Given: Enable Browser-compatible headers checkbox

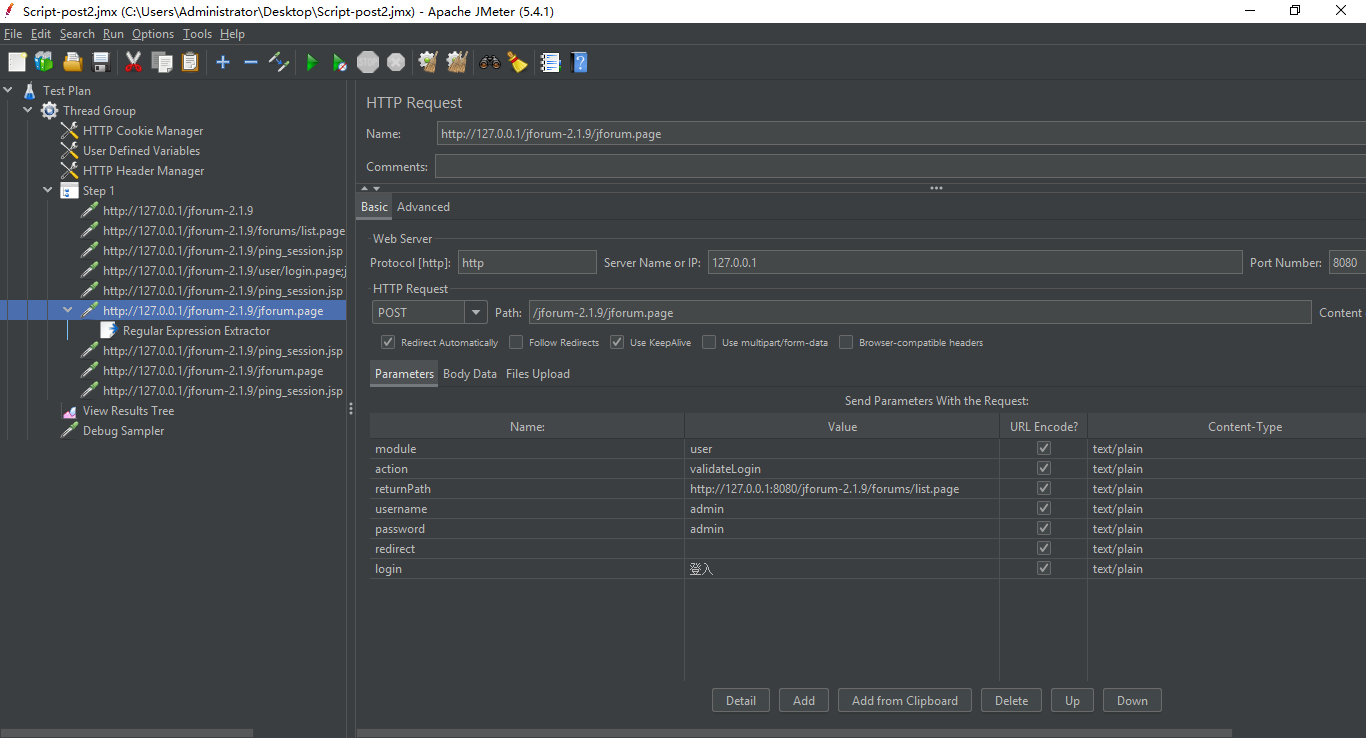Looking at the screenshot, I should coord(846,342).
